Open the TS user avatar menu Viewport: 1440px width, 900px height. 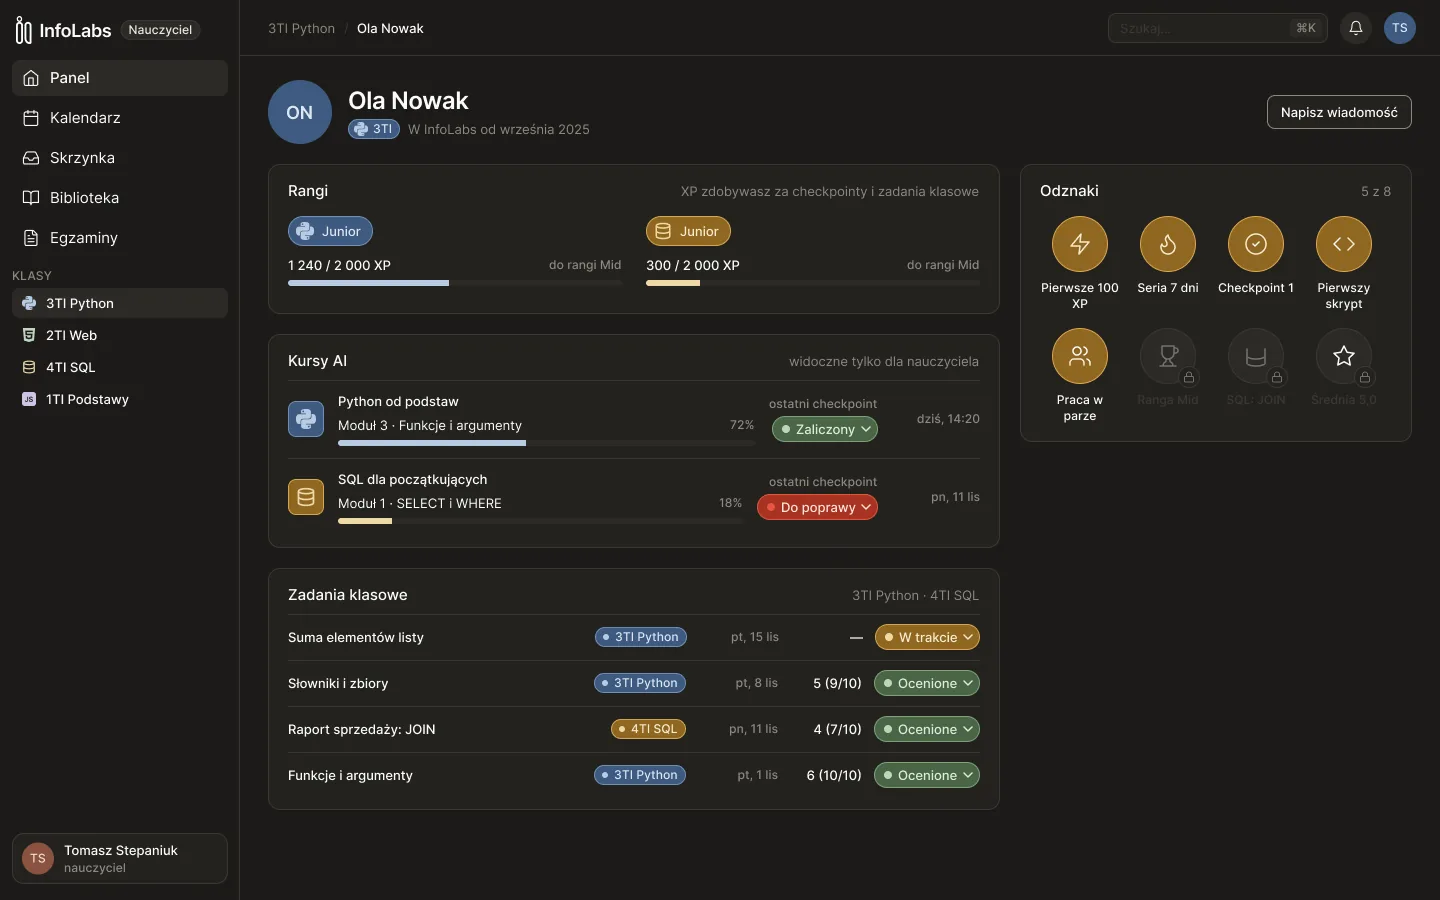coord(1400,28)
